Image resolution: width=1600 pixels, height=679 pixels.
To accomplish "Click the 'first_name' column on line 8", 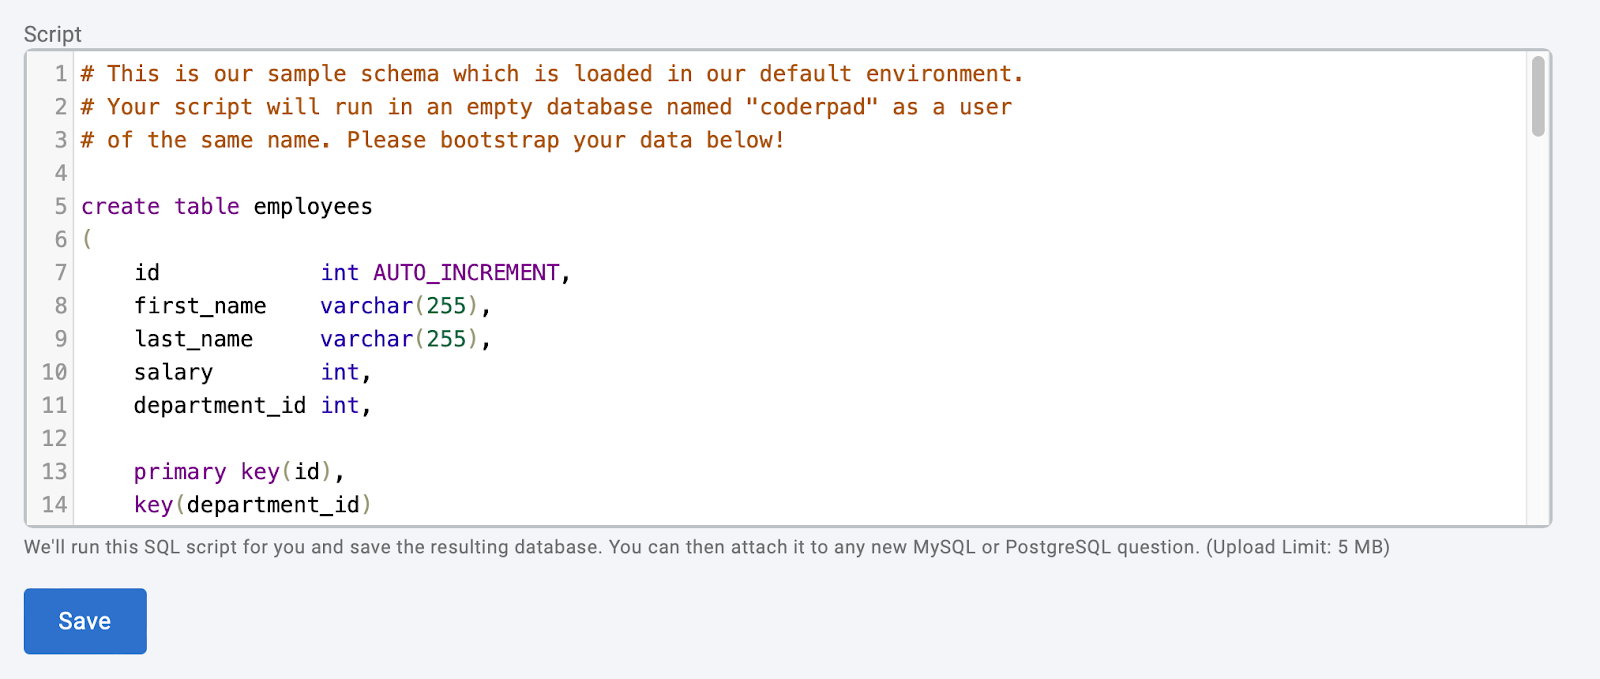I will click(200, 306).
